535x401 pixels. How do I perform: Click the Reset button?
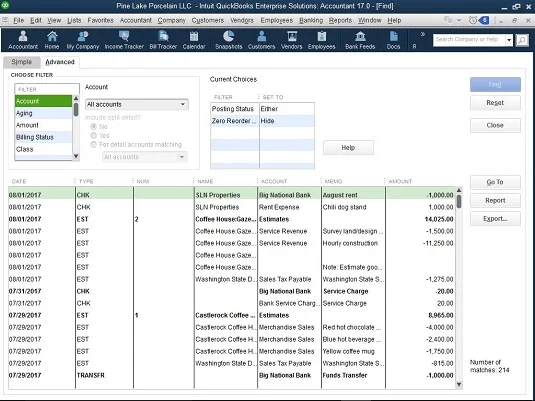point(495,103)
